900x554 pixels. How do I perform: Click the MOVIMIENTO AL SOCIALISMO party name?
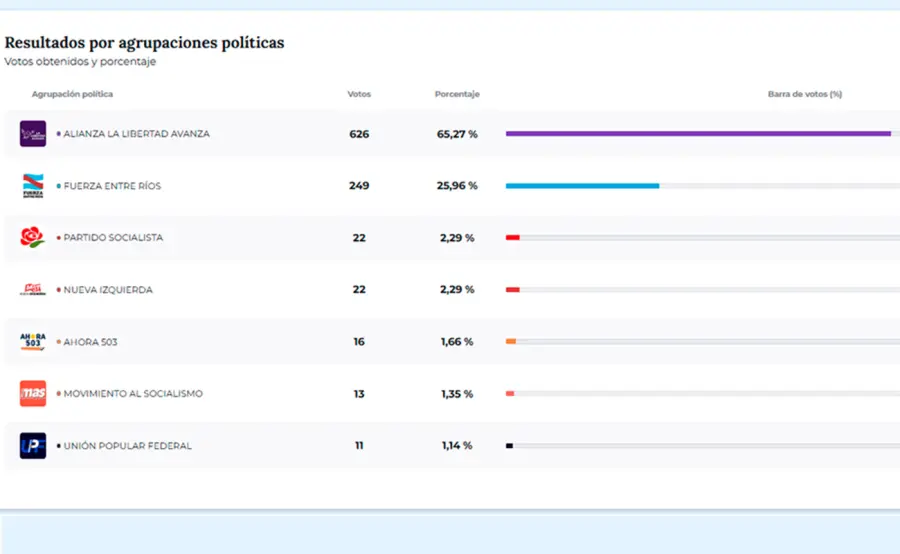(x=133, y=394)
